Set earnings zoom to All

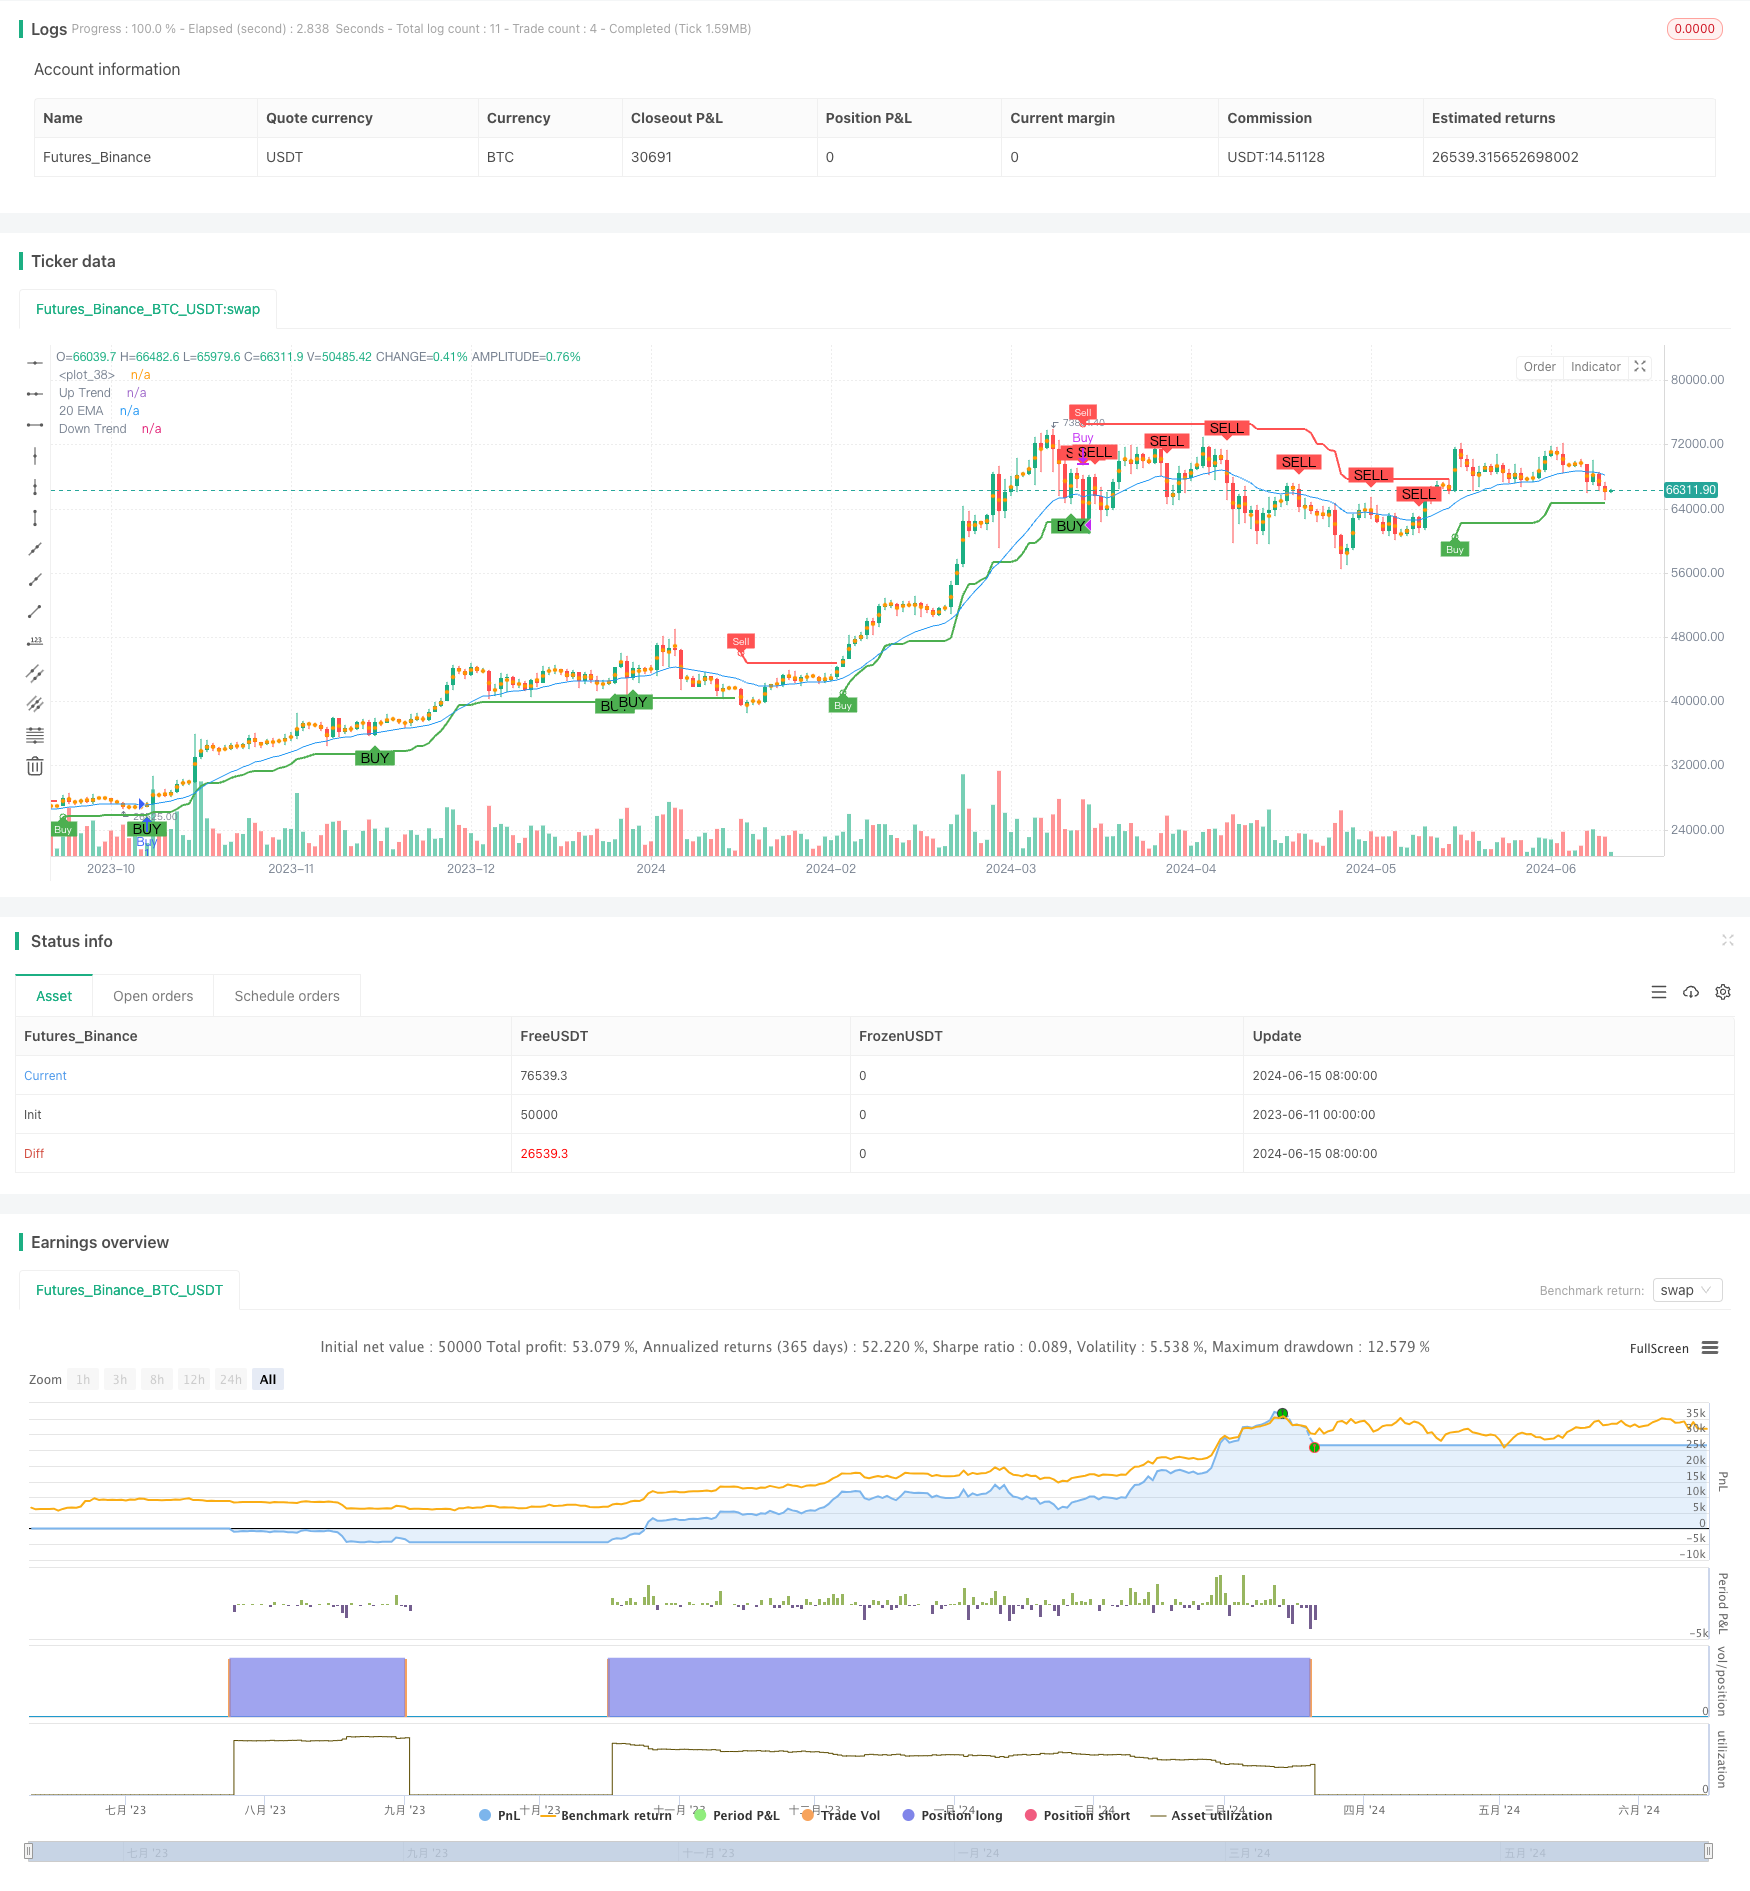[x=268, y=1379]
